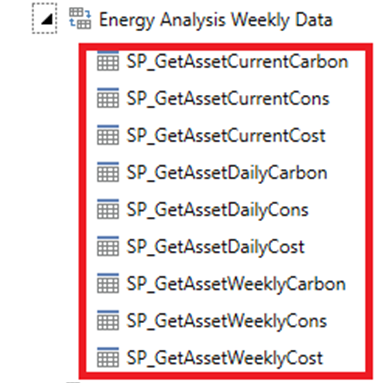Click the table icon for SP_GetAssetWeeklyCarbon
The width and height of the screenshot is (392, 383).
[x=108, y=283]
